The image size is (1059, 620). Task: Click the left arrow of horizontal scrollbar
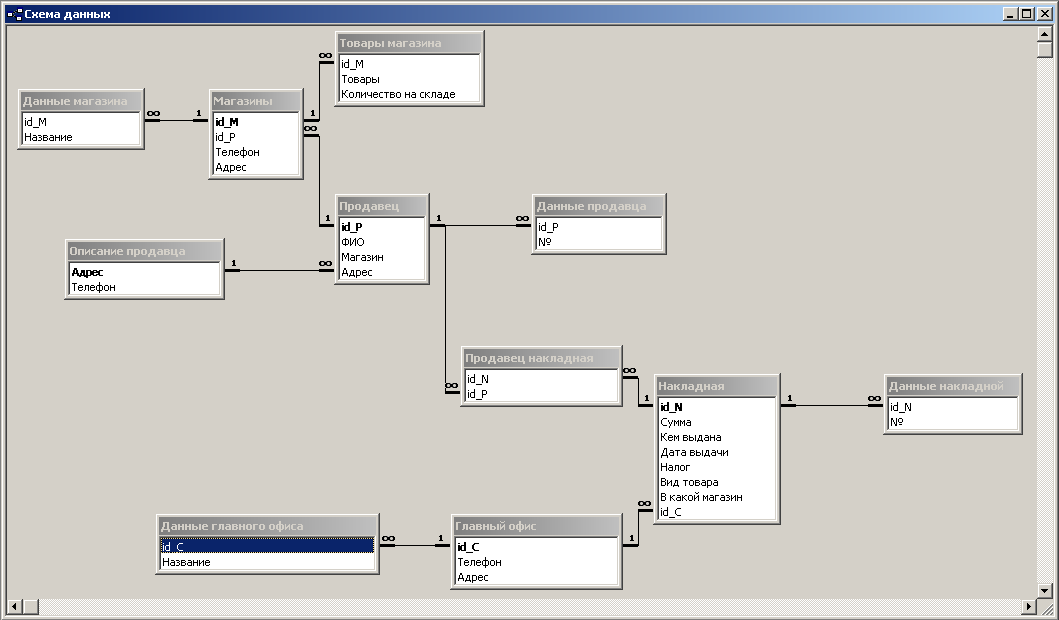[15, 606]
